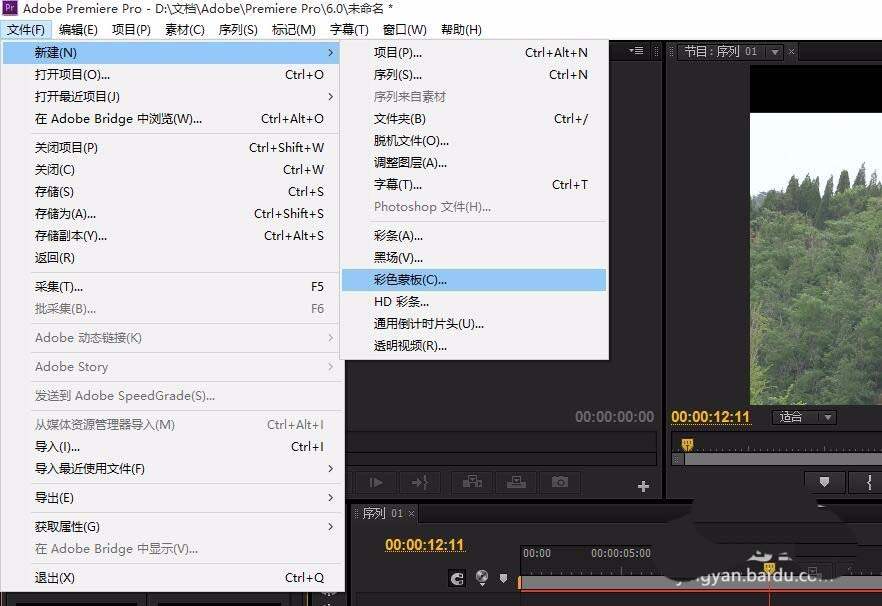
Task: Open the 素材(C) menu
Action: tap(184, 30)
